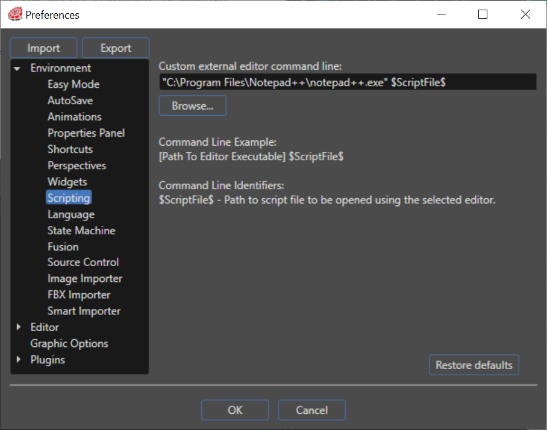Viewport: 547px width, 430px height.
Task: Browse for an external editor executable
Action: click(x=193, y=106)
